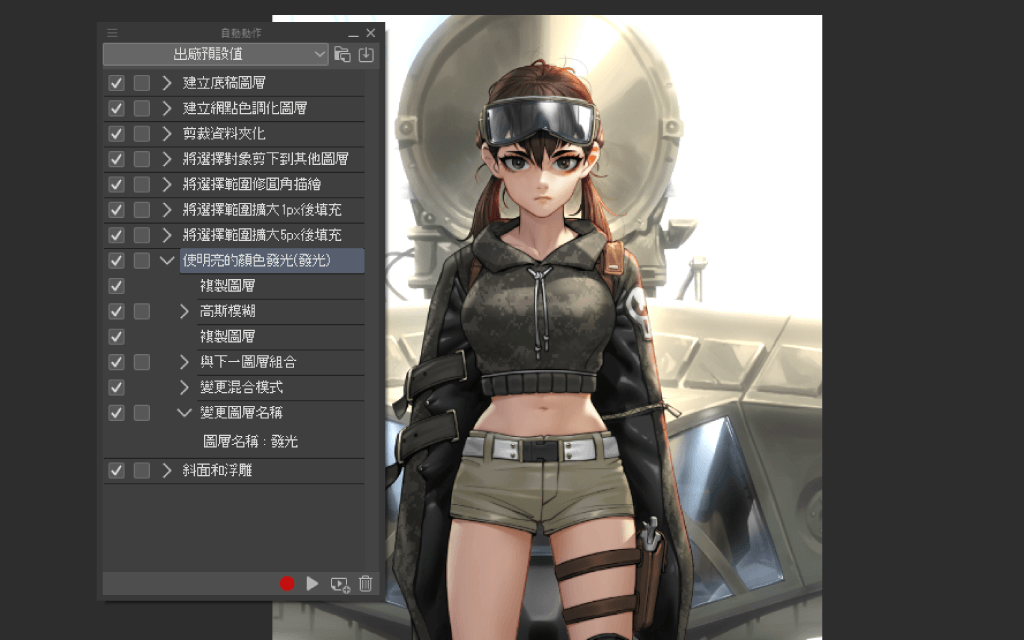Click the delete auto action trash icon
The image size is (1024, 640).
coord(365,584)
